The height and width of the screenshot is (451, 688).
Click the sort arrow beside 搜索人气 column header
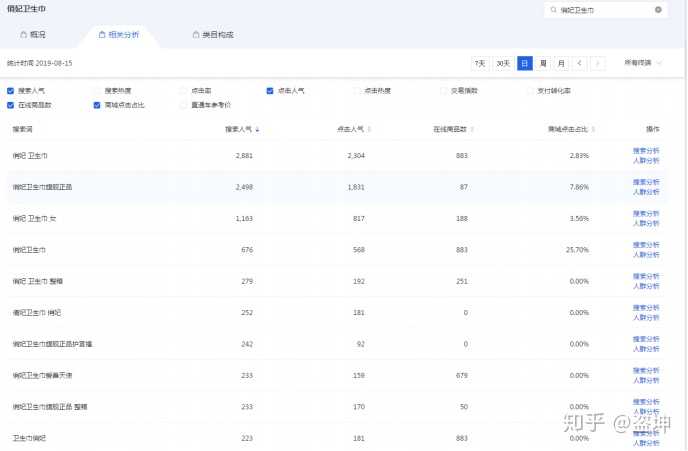(258, 129)
